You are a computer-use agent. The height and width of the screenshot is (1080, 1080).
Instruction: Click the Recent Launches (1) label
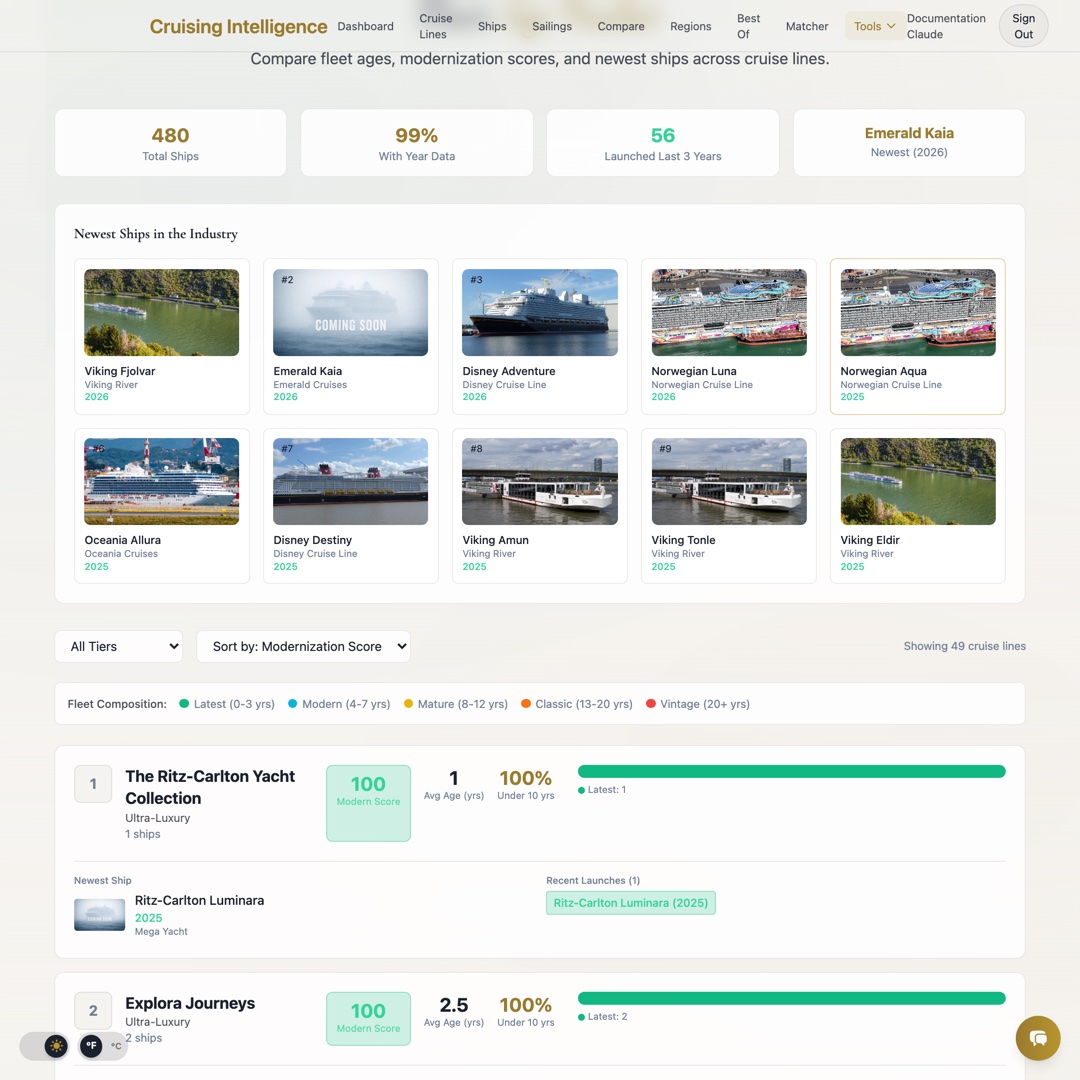[x=593, y=880]
